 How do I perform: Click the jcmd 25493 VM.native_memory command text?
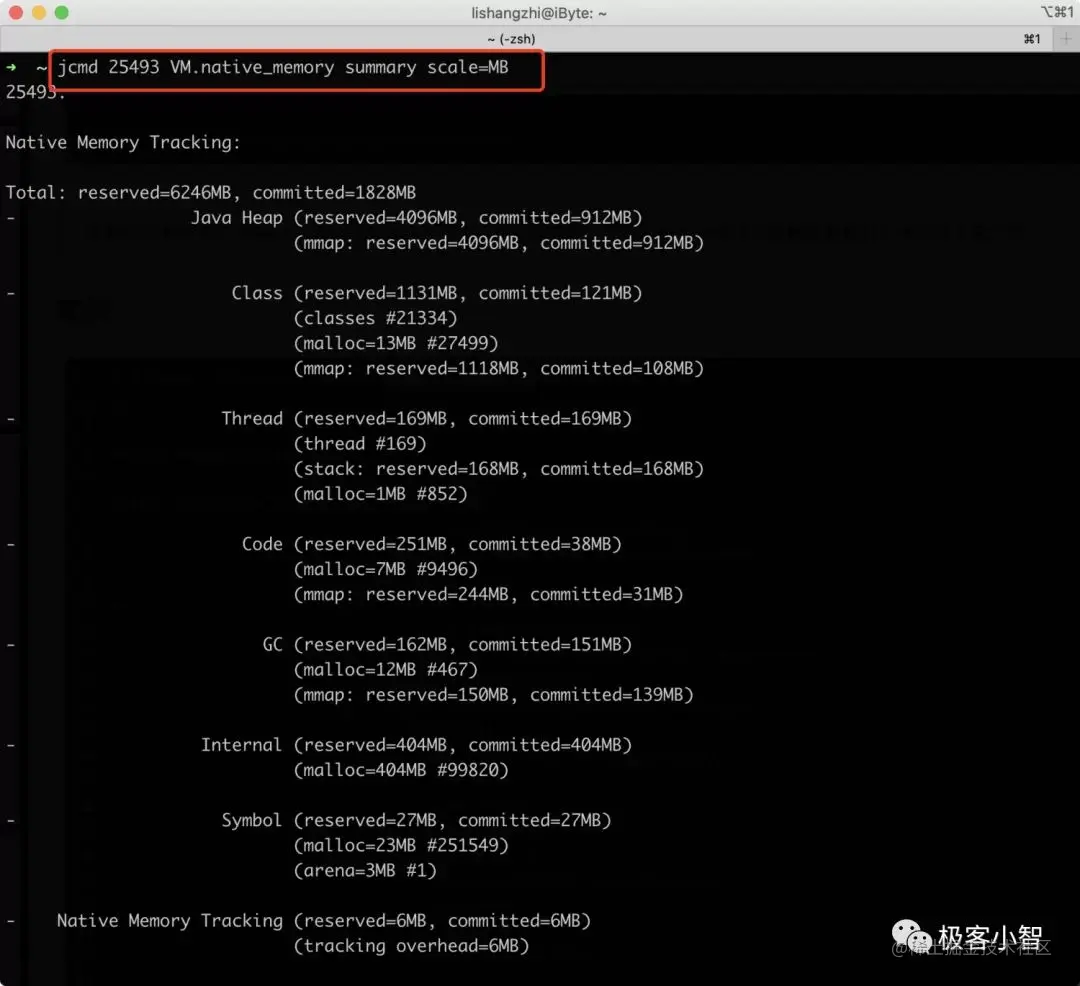coord(283,67)
